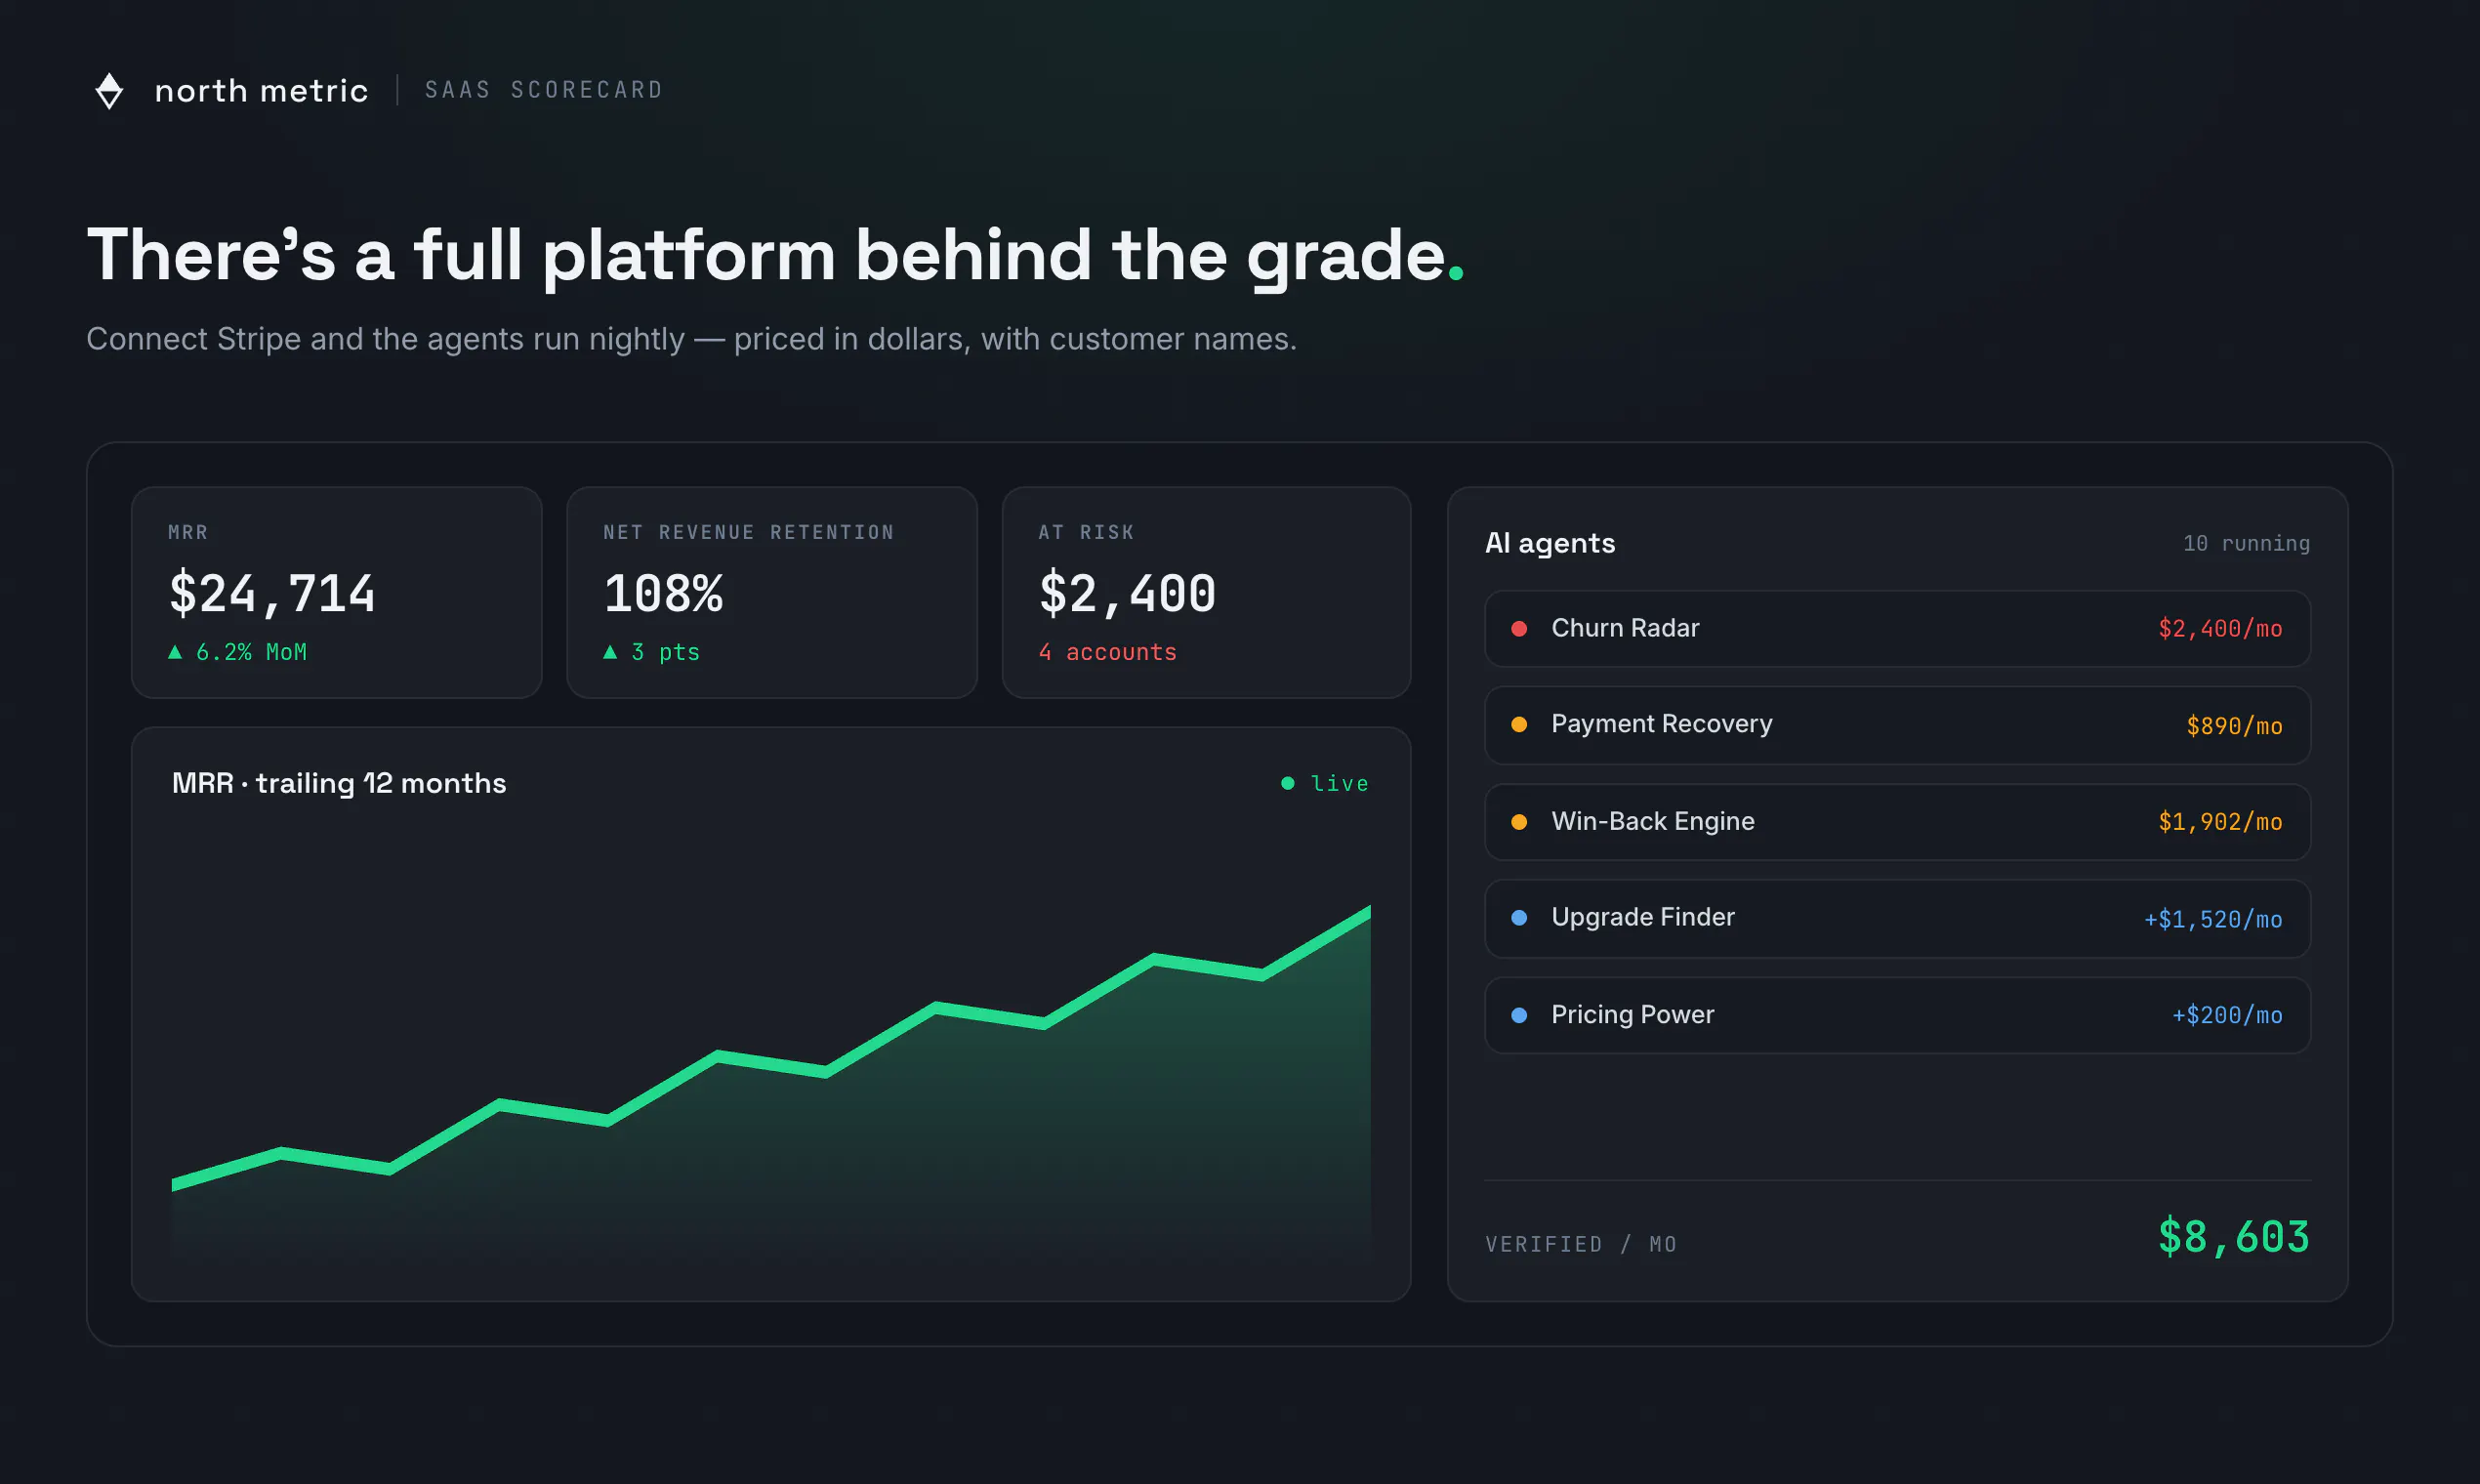Click the 'live' indicator label
The width and height of the screenshot is (2480, 1484).
coord(1340,783)
